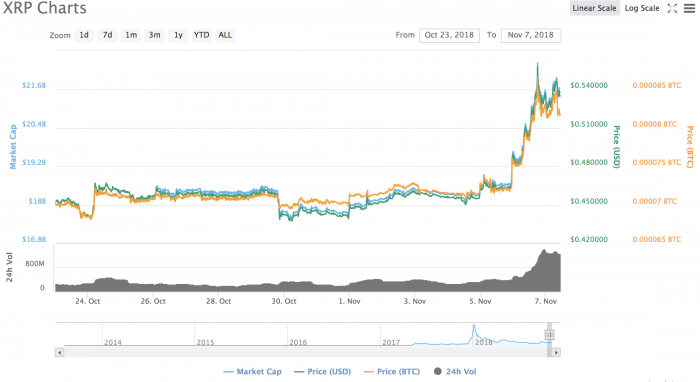
Task: Click the $20.4B market cap label
Action: tap(34, 124)
